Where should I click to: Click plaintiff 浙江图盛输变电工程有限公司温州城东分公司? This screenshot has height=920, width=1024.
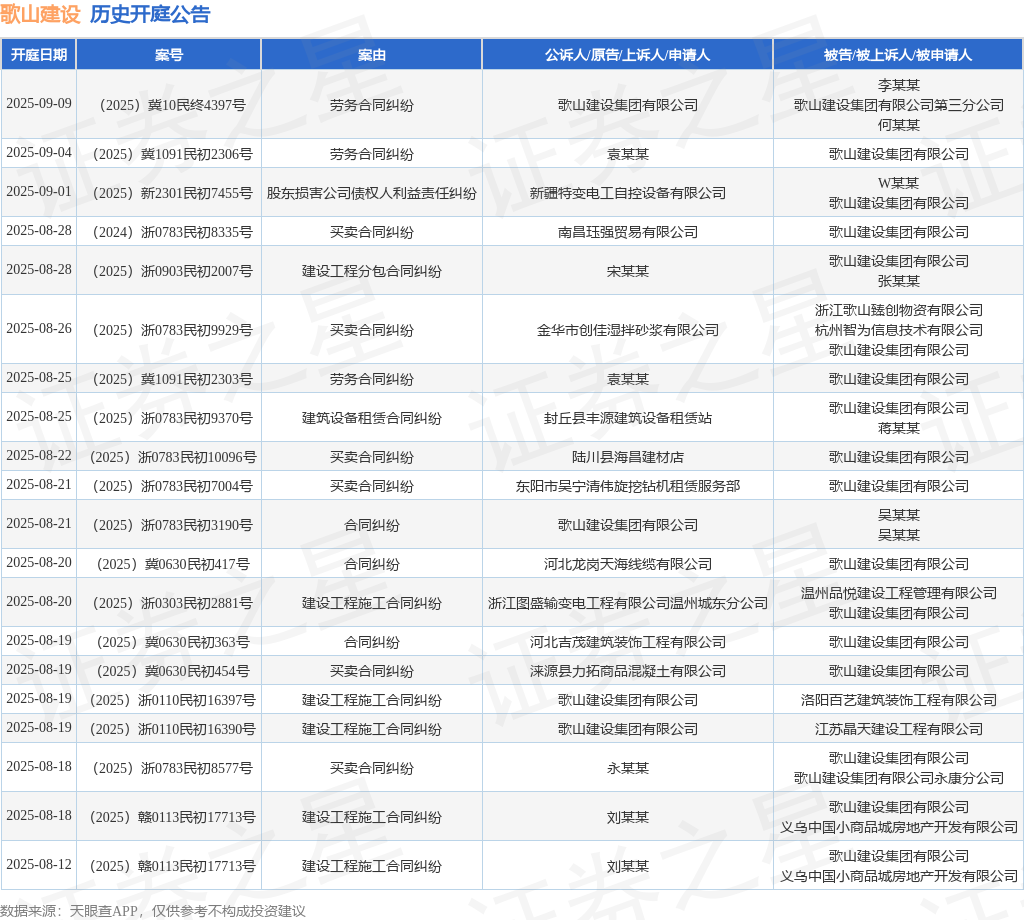tap(628, 603)
